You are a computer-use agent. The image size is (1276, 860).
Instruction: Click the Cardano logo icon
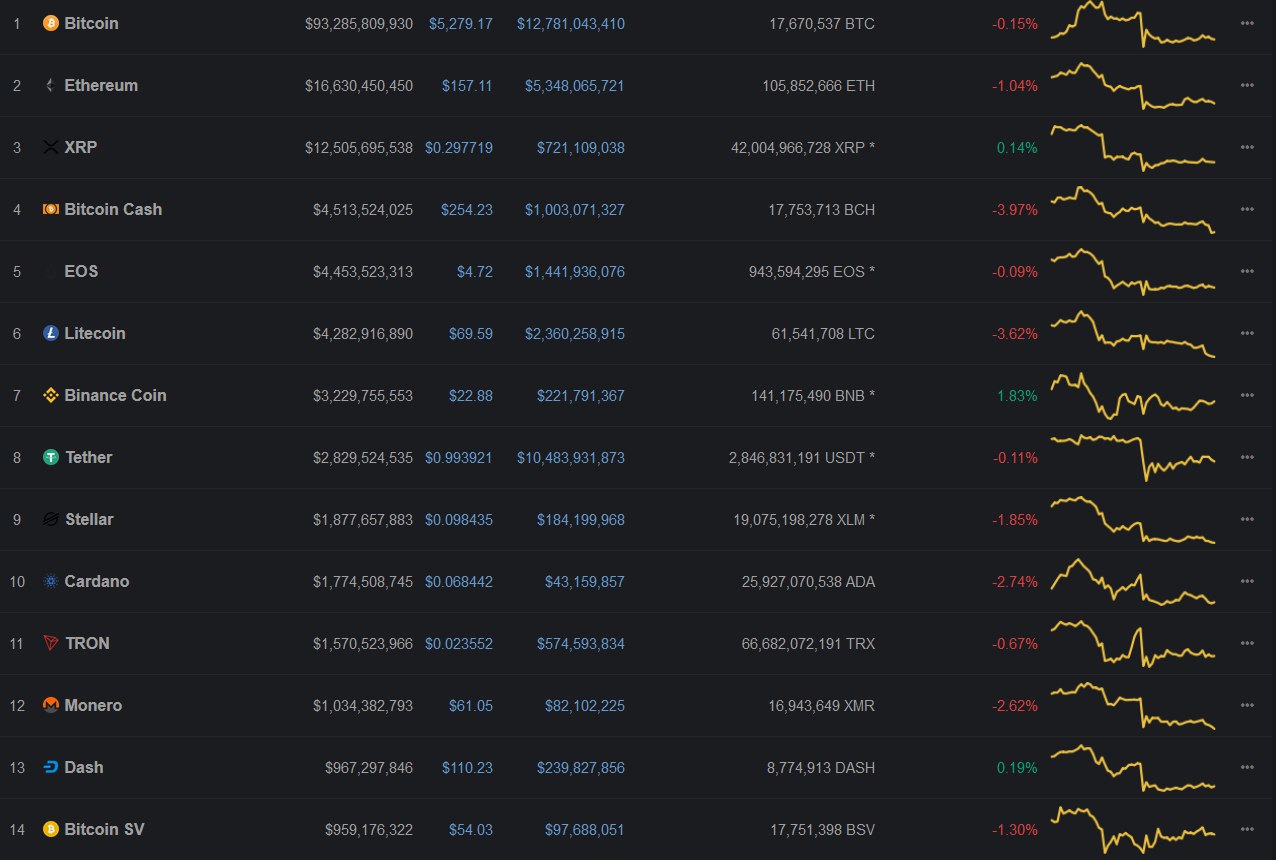pyautogui.click(x=51, y=581)
